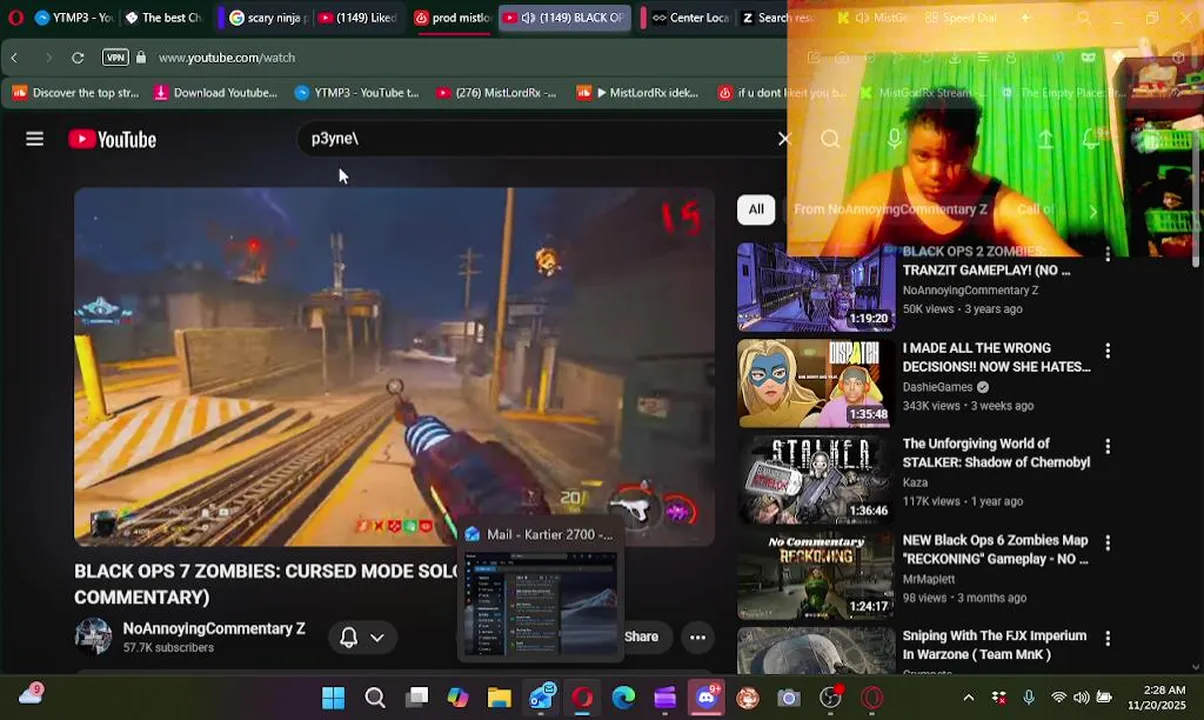Open 'MistLordRx idek...' bookmark
1204x720 pixels.
pos(638,93)
